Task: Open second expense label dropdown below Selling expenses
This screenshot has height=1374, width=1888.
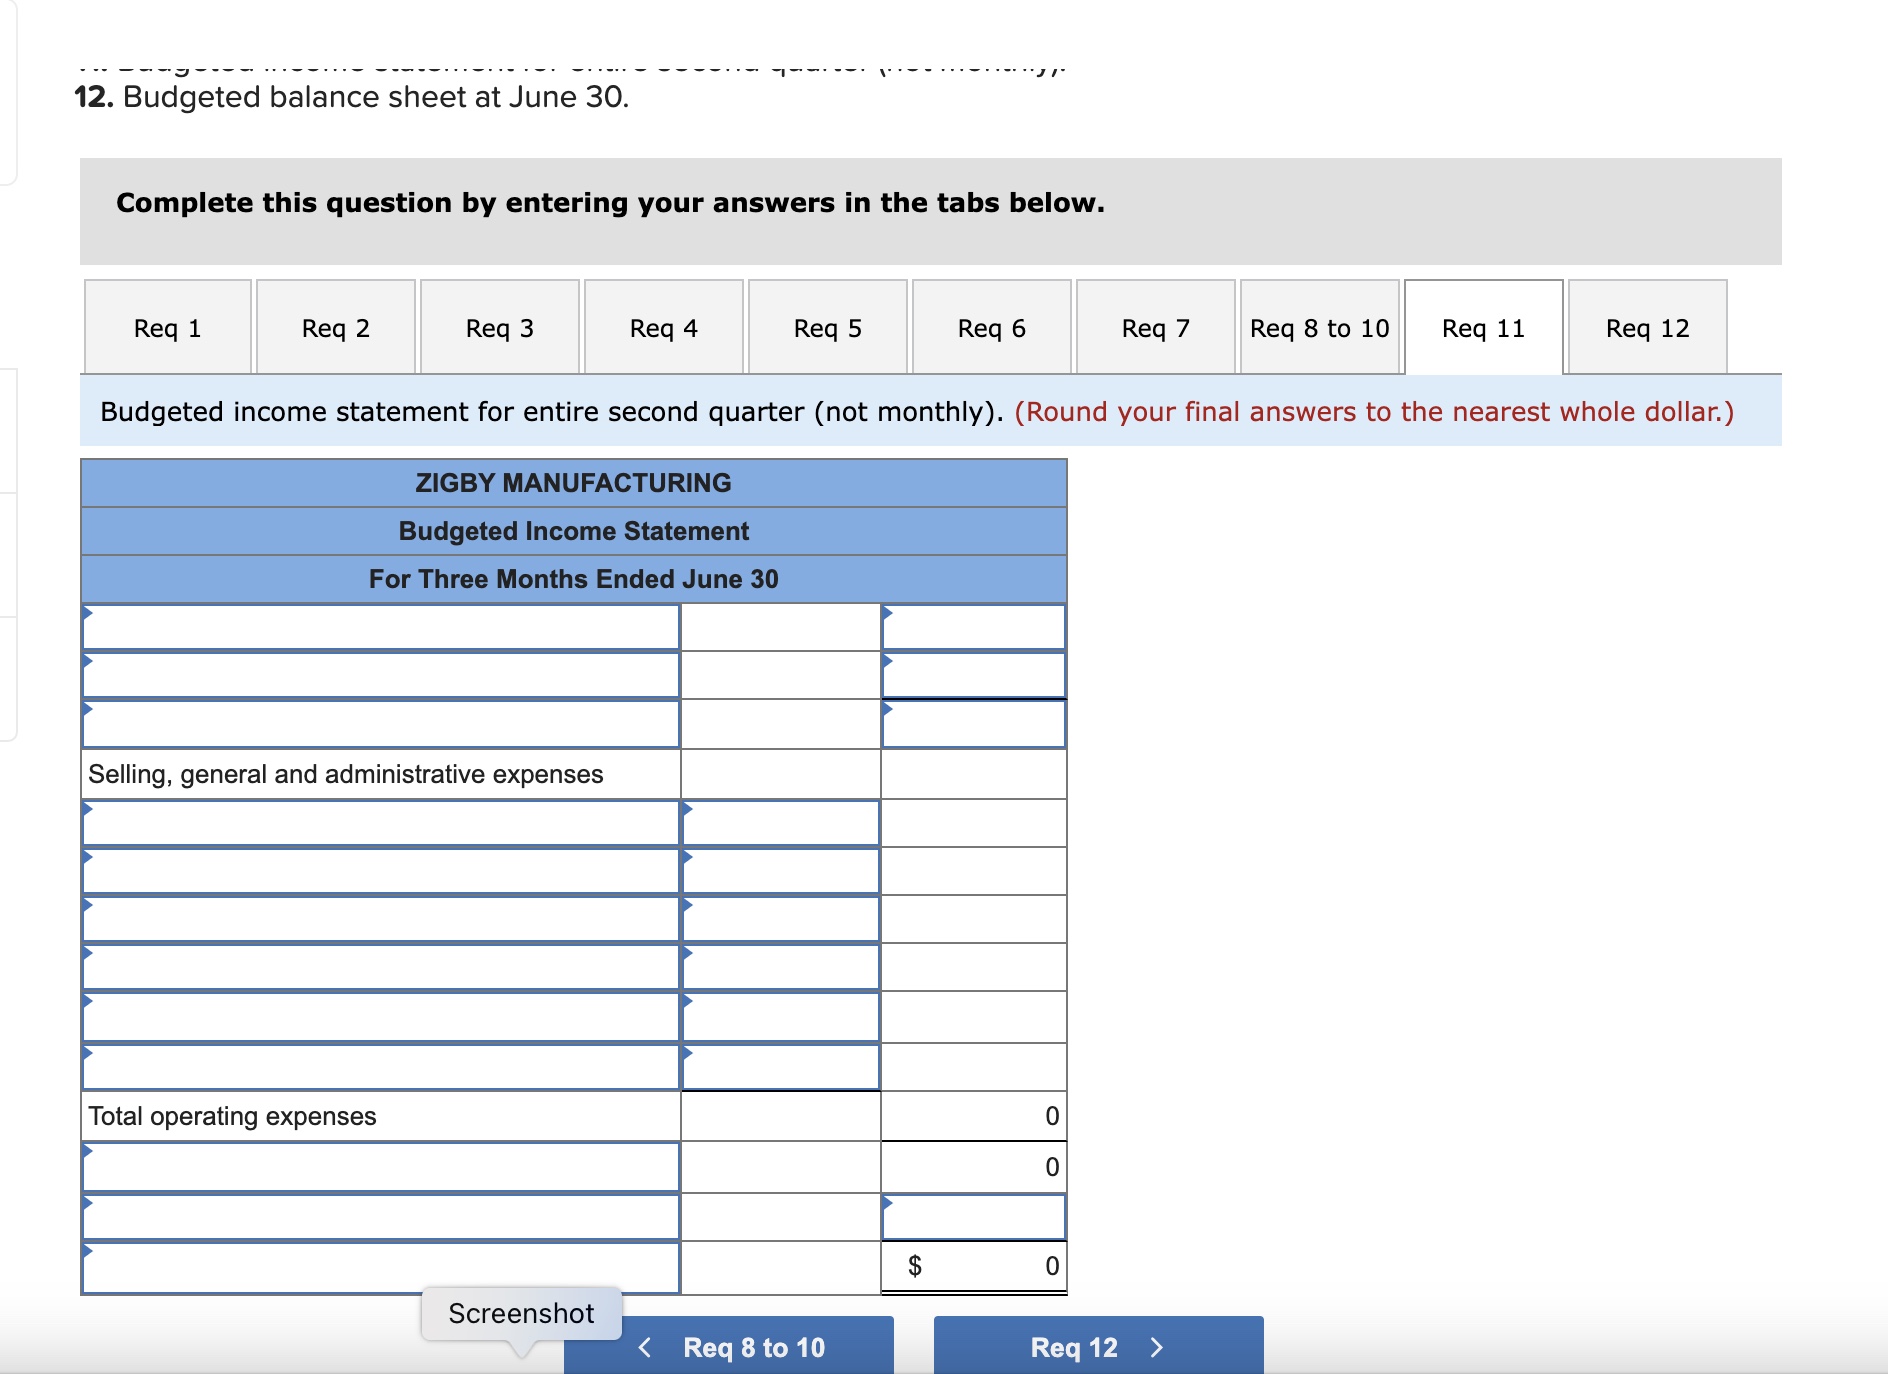Action: [x=381, y=871]
